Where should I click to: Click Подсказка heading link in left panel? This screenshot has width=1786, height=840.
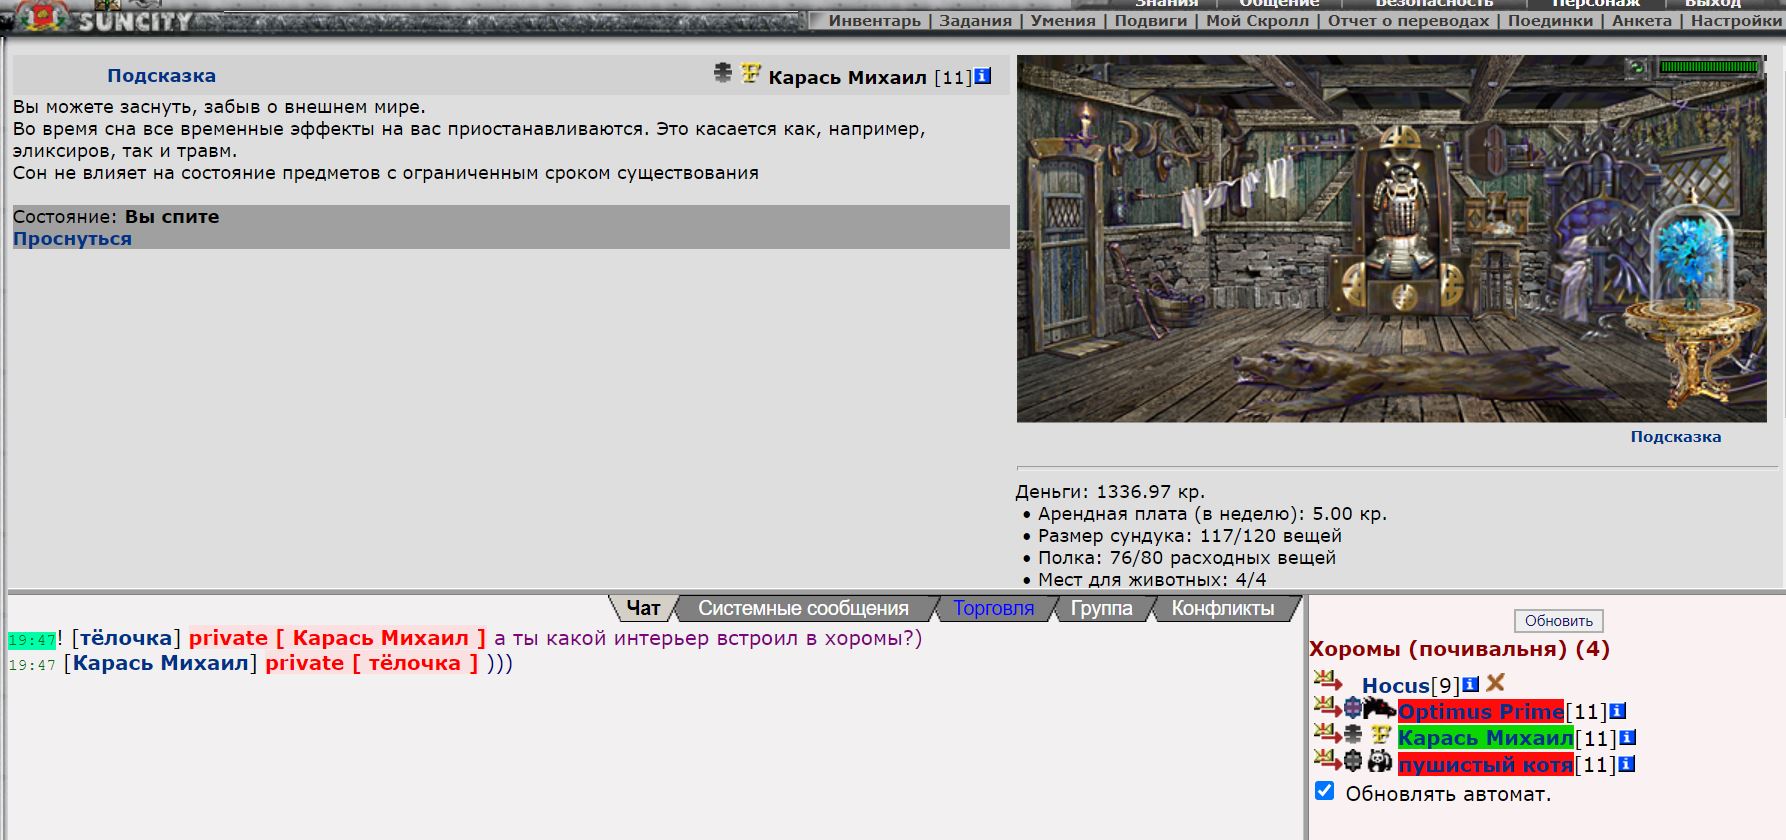coord(161,75)
